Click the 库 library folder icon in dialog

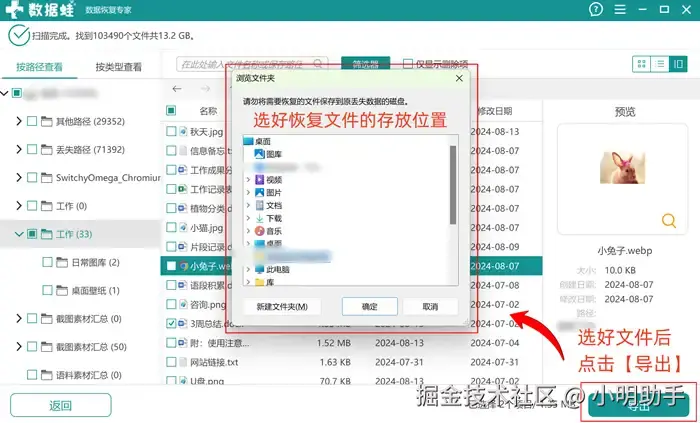pyautogui.click(x=259, y=282)
